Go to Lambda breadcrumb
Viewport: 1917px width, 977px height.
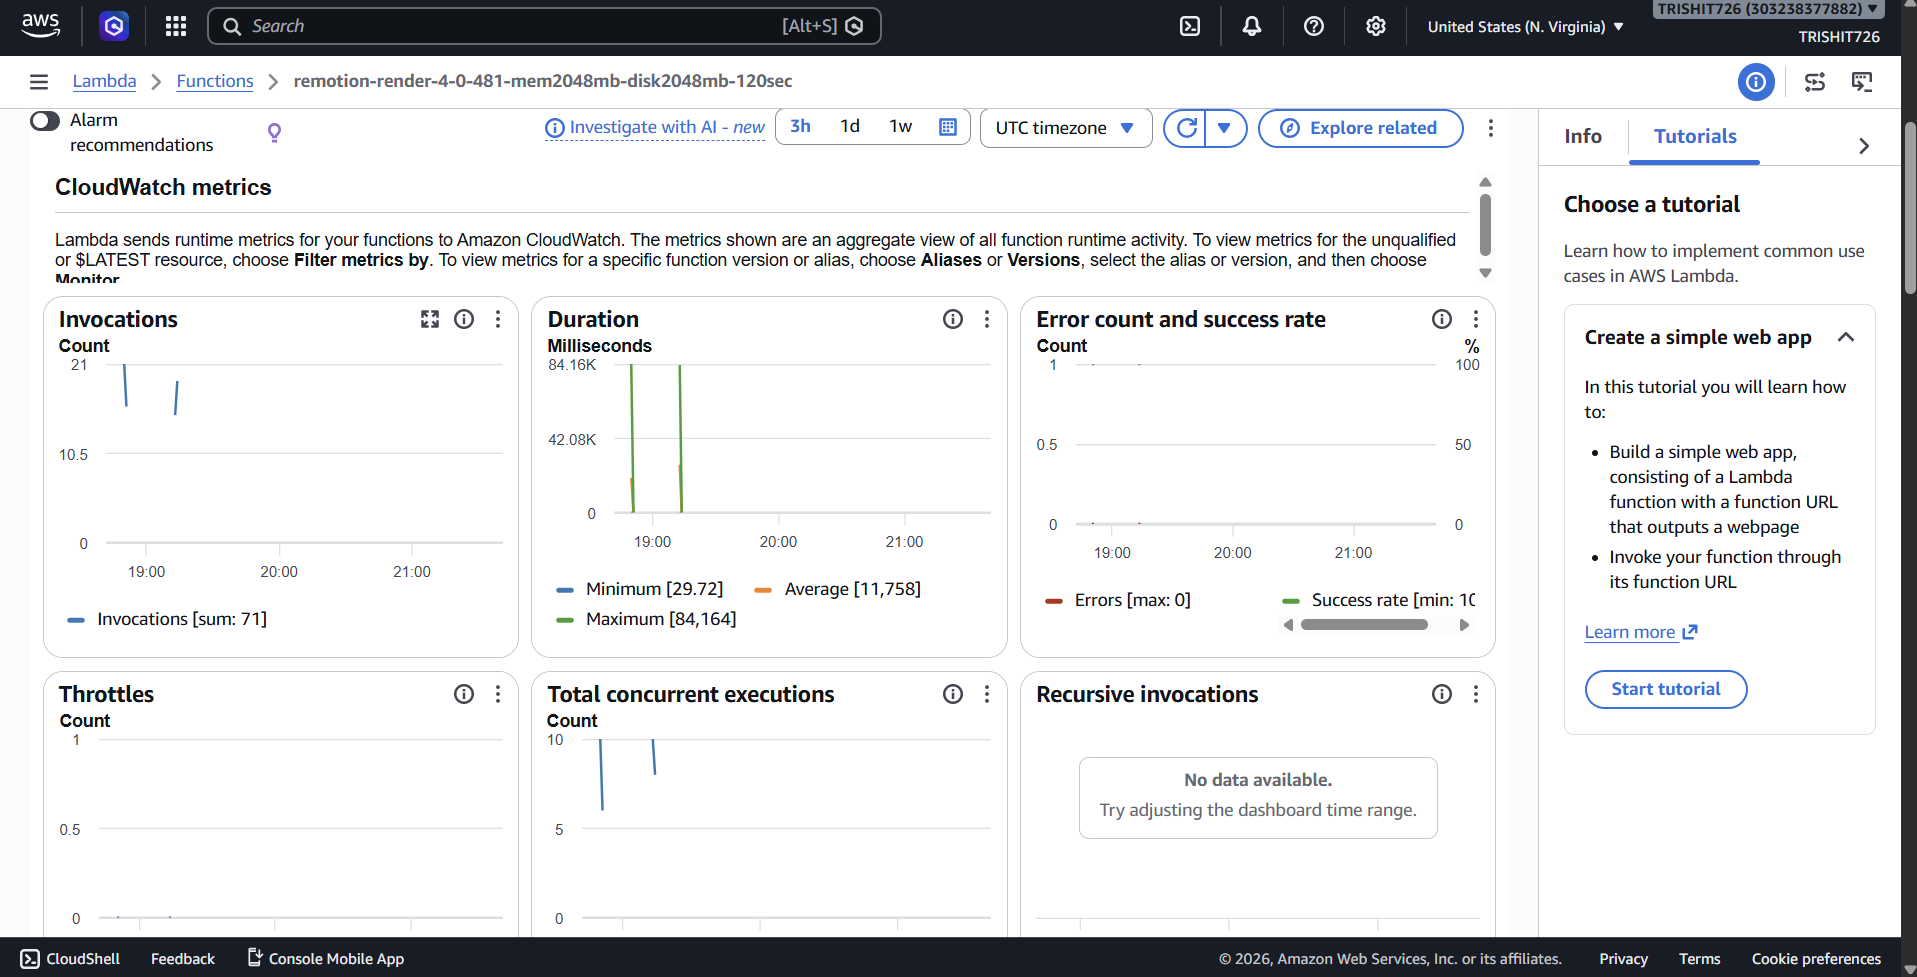click(104, 81)
